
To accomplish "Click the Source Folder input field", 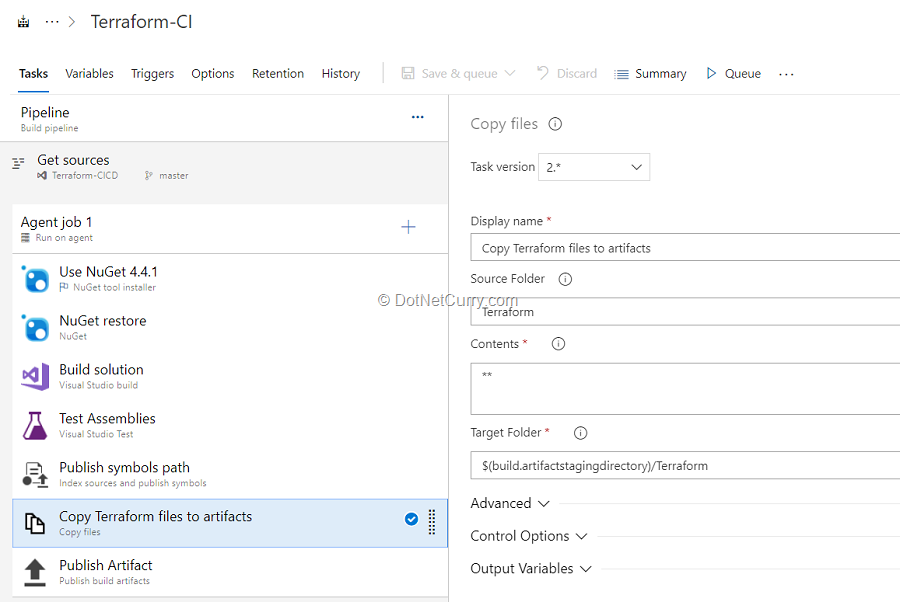I will pyautogui.click(x=685, y=312).
